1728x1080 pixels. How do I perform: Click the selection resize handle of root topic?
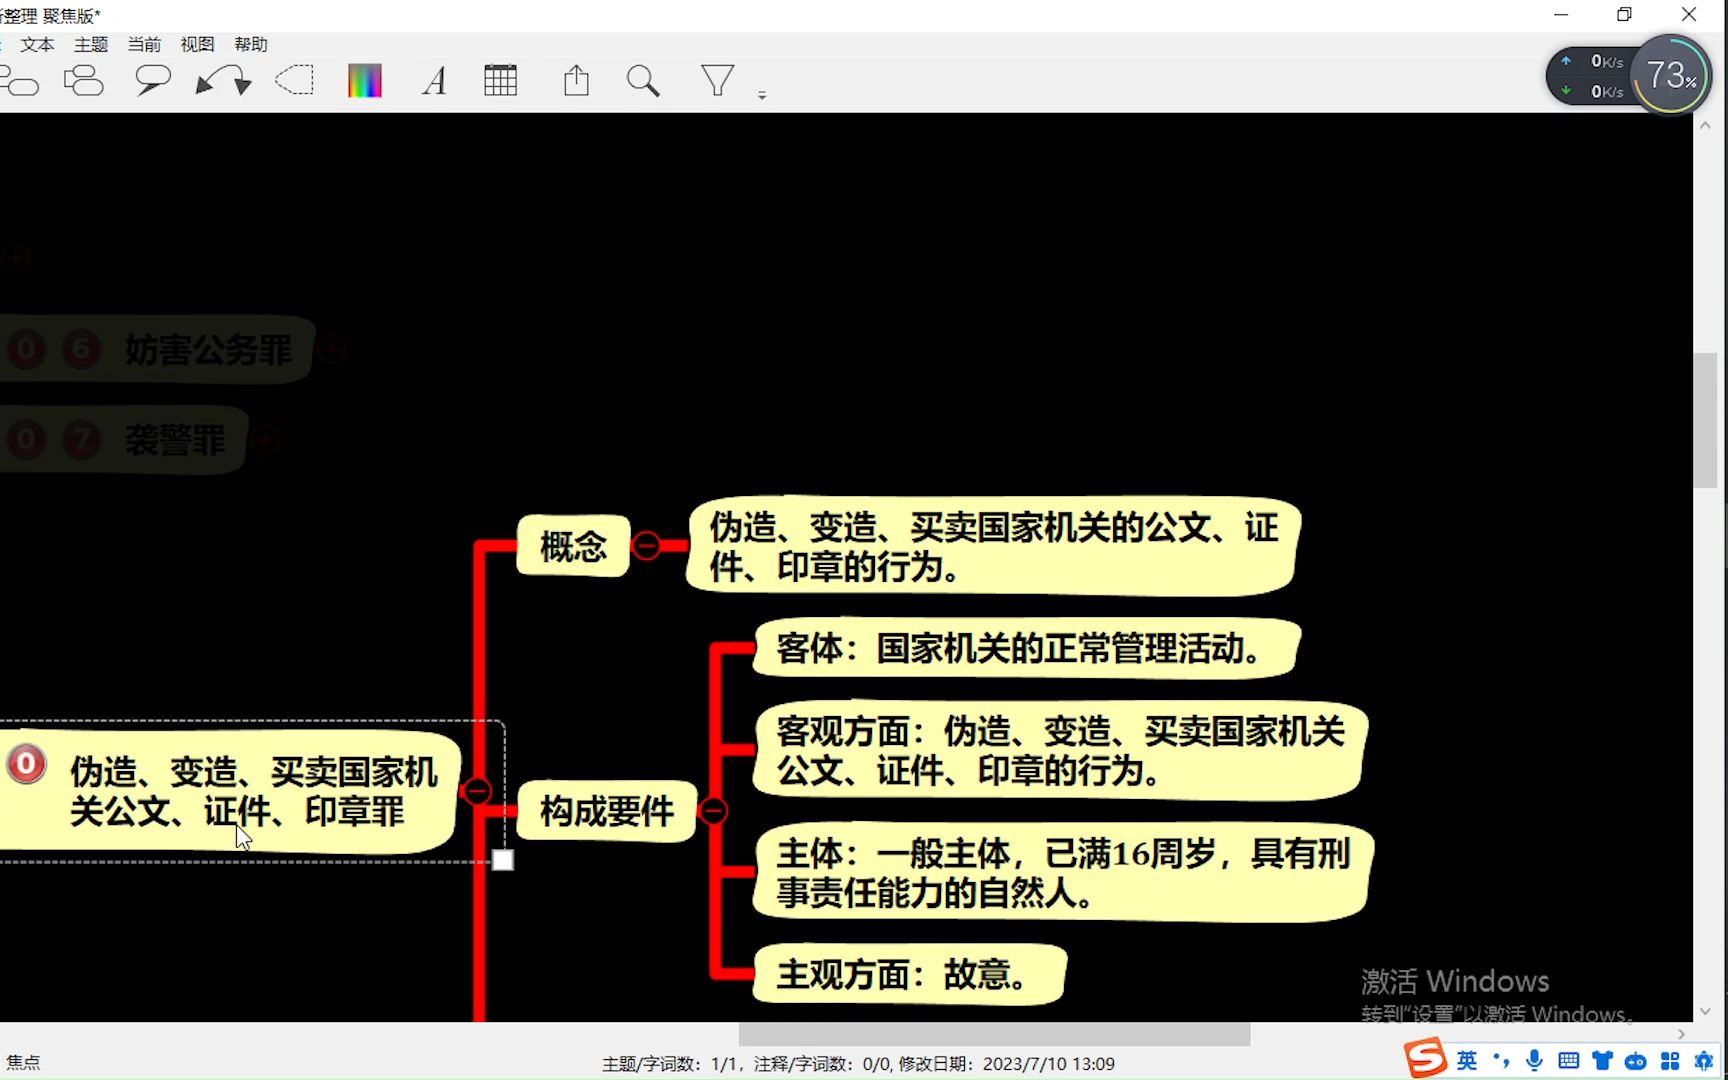click(x=503, y=860)
